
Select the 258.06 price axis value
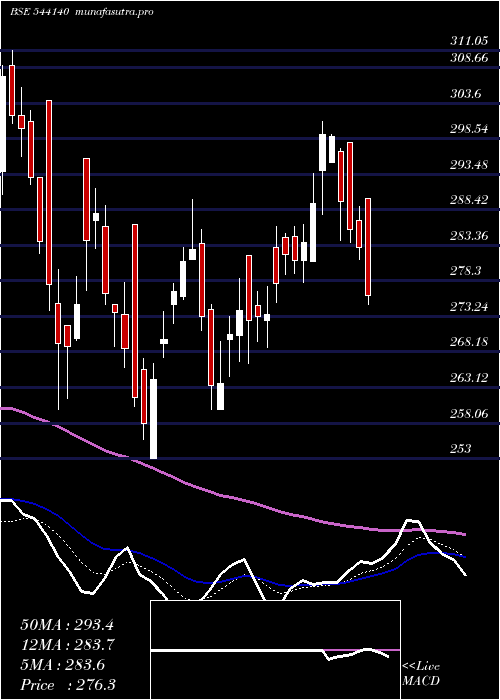coord(469,414)
